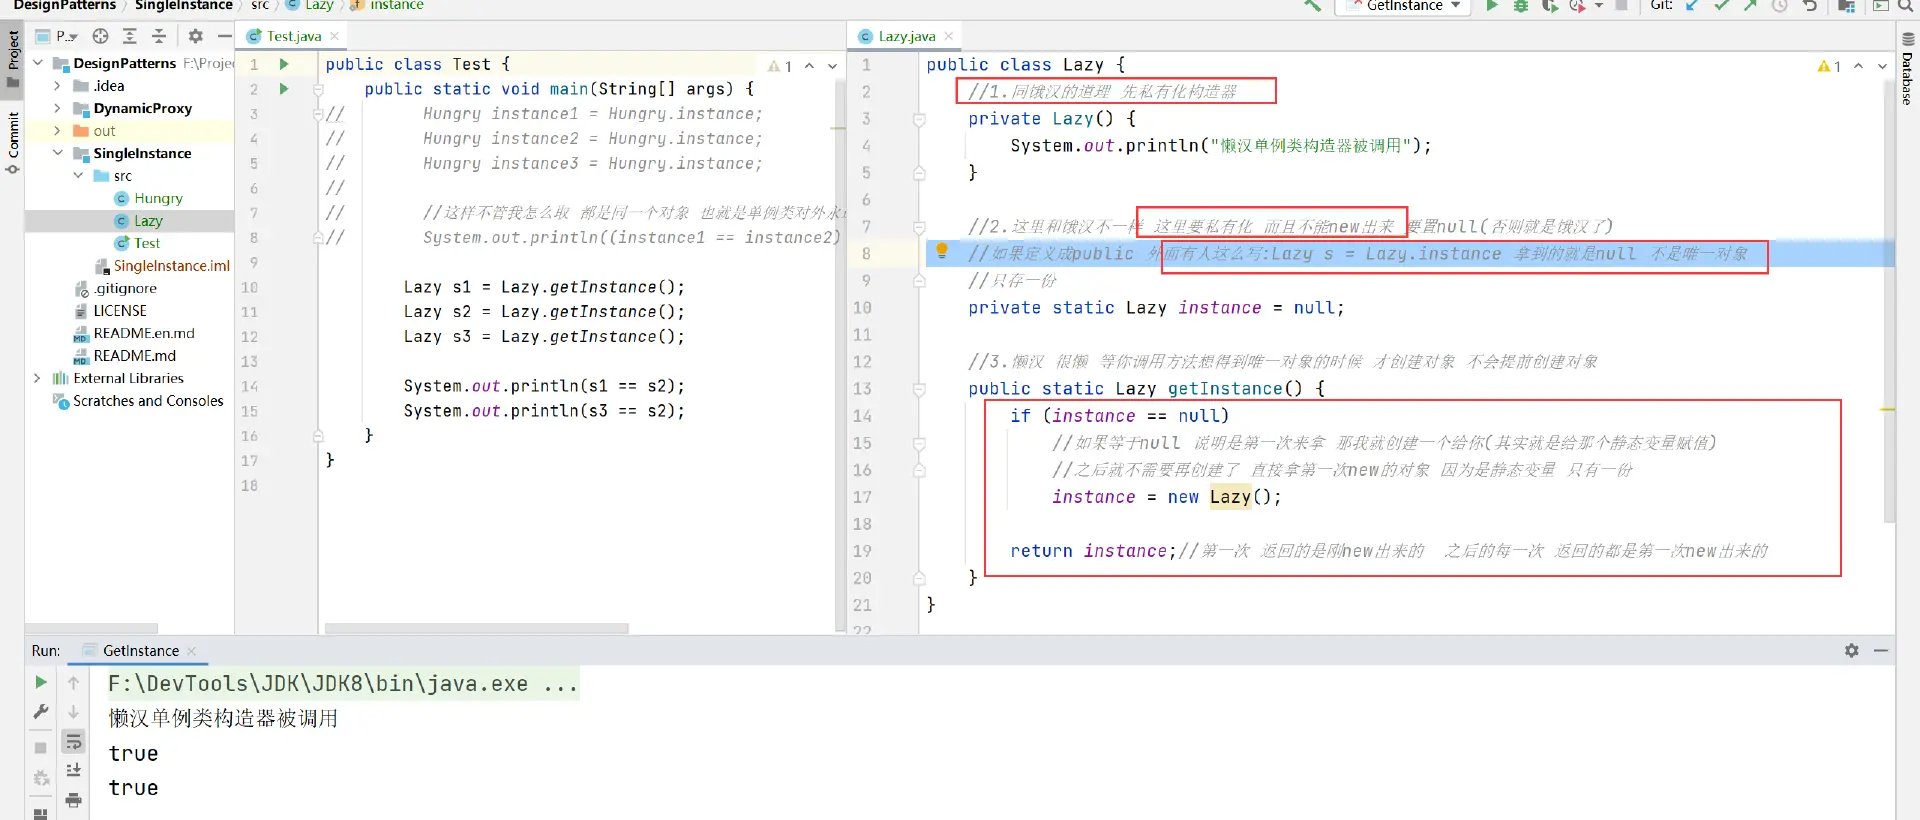This screenshot has height=820, width=1920.
Task: Collapse the src folder
Action: coord(78,176)
